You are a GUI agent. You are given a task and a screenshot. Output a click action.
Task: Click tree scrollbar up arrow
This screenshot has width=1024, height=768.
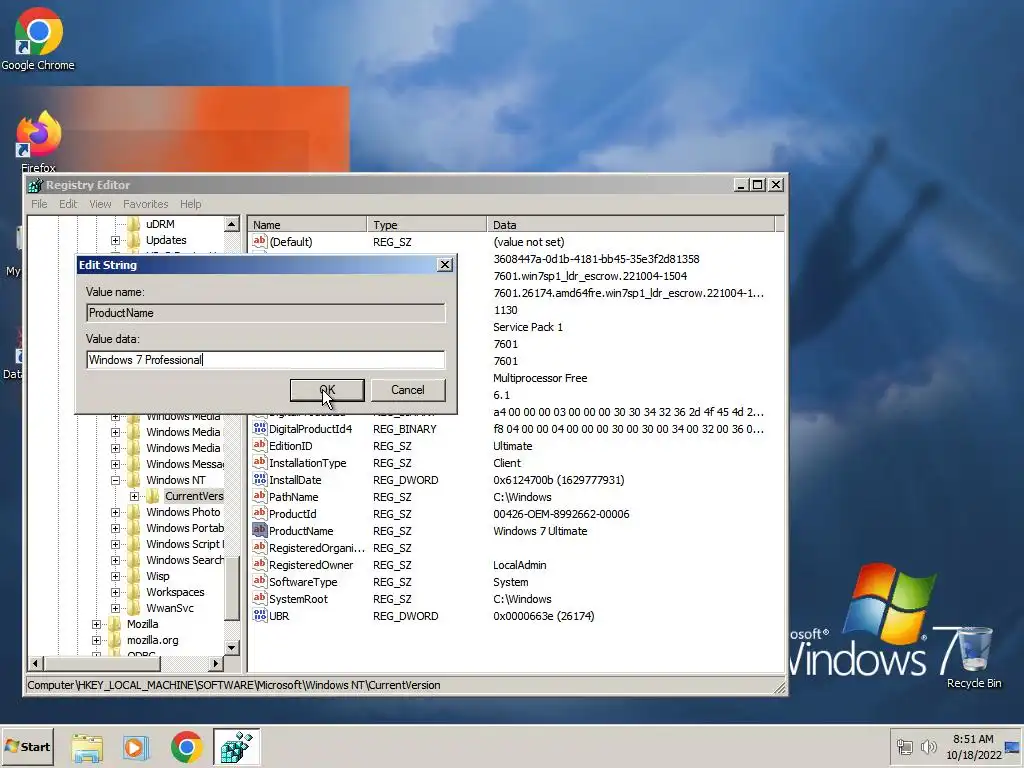[232, 224]
